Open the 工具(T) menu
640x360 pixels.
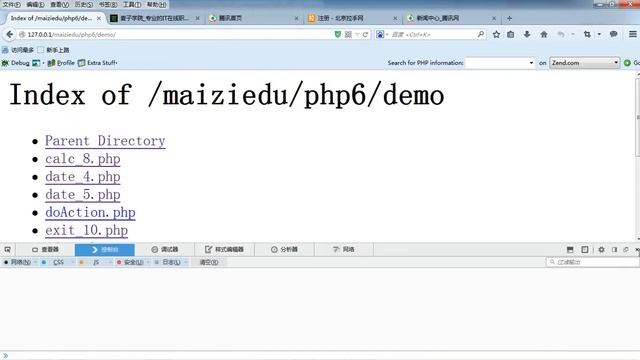(132, 4)
